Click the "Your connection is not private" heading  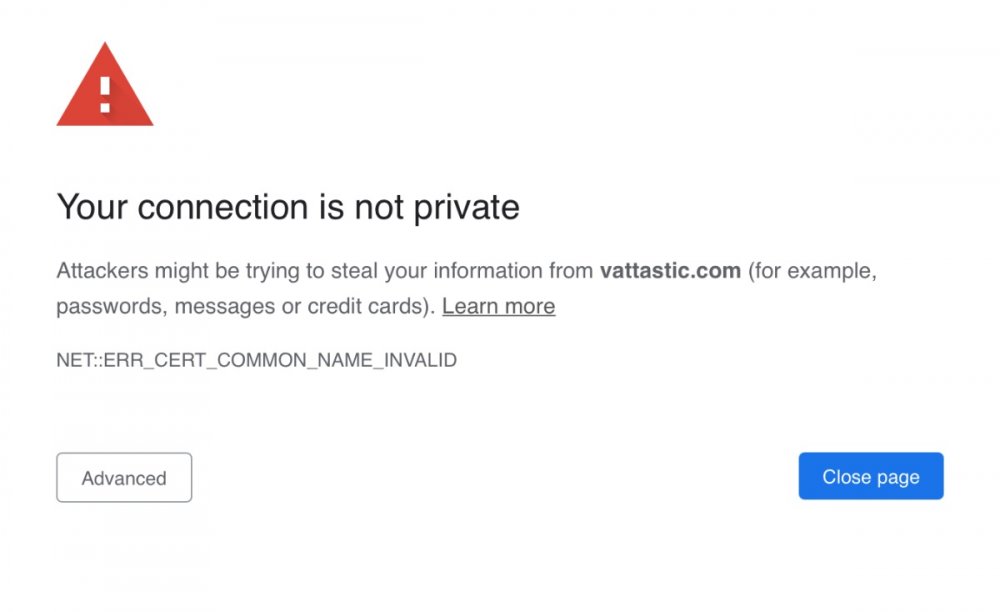pos(288,207)
